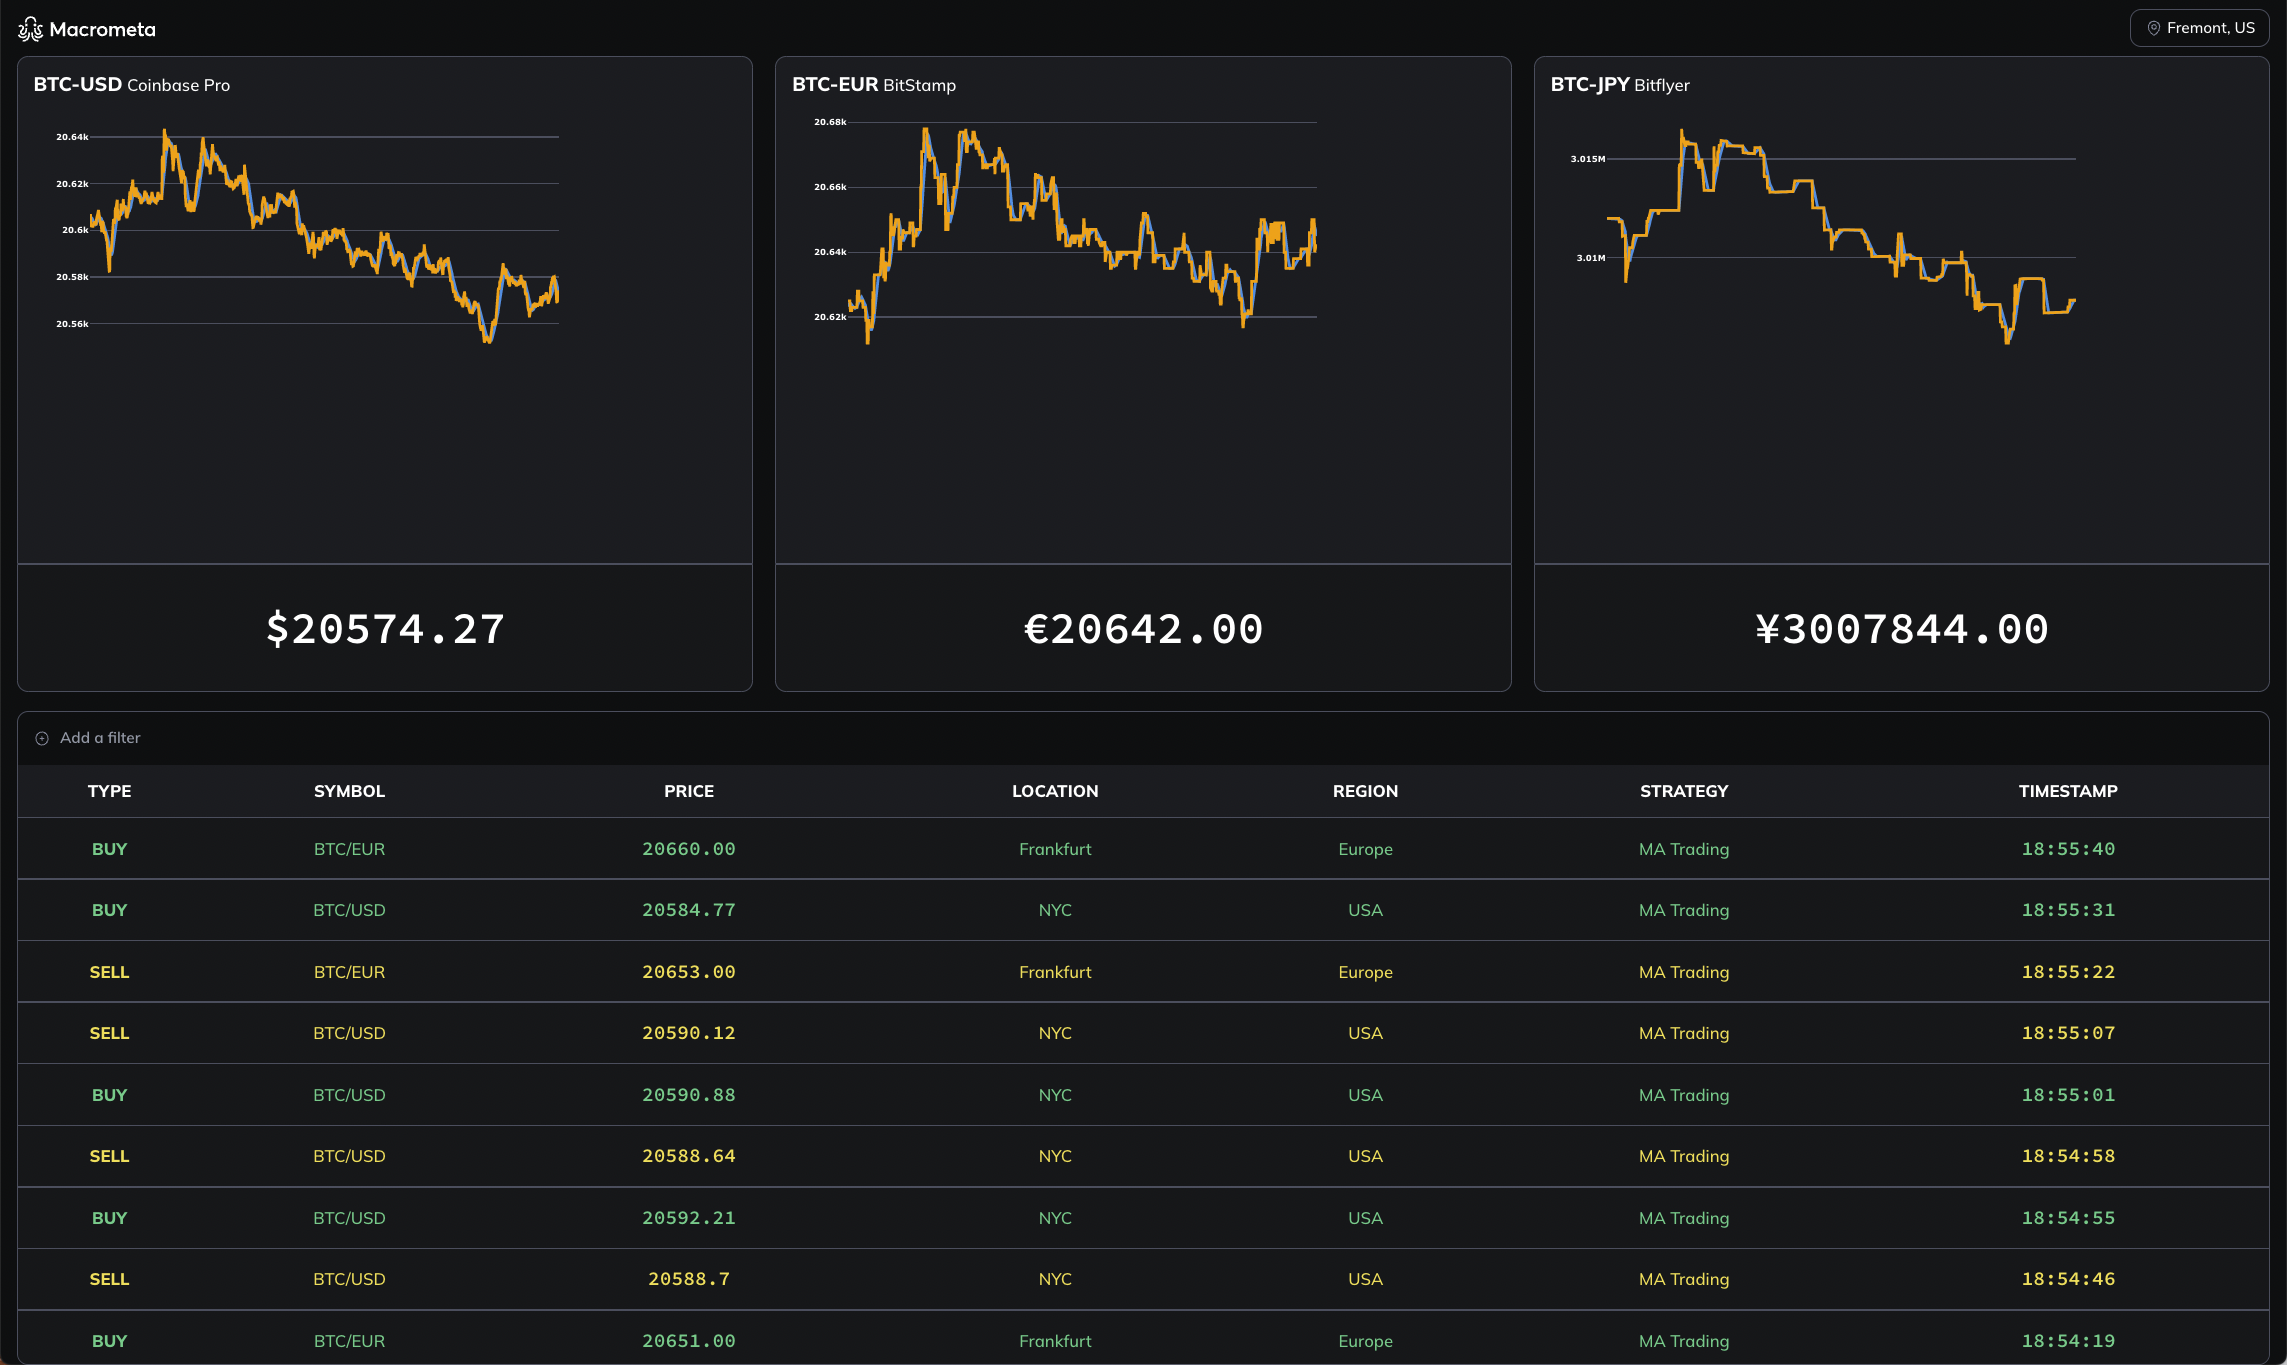Image resolution: width=2287 pixels, height=1365 pixels.
Task: Click the TIMESTAMP column header
Action: click(2068, 791)
